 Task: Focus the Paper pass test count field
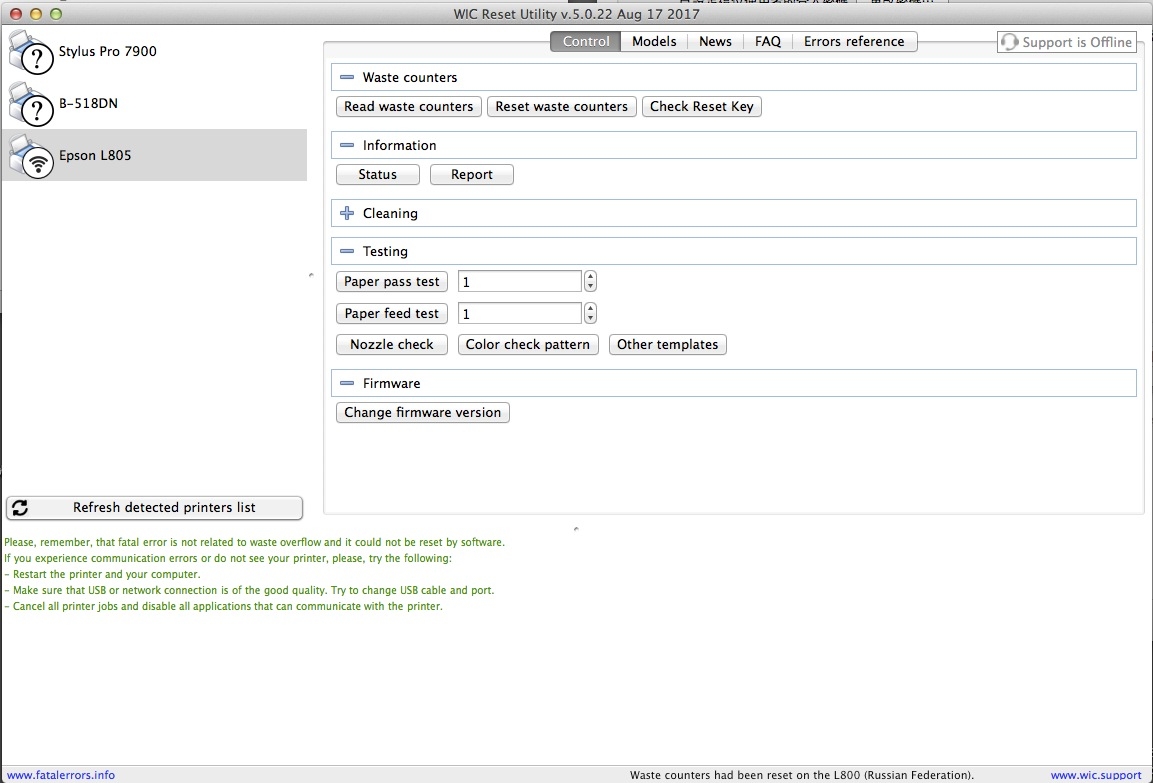pyautogui.click(x=520, y=282)
